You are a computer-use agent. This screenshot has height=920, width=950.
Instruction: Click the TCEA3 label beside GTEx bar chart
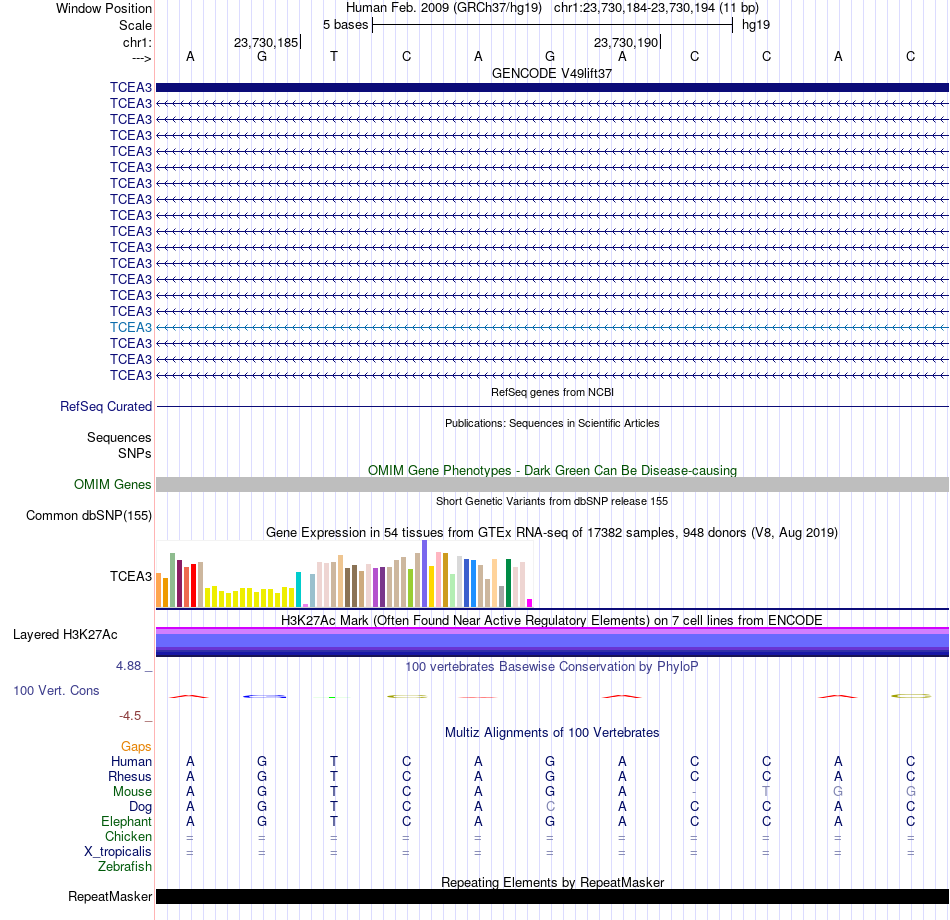(x=130, y=576)
